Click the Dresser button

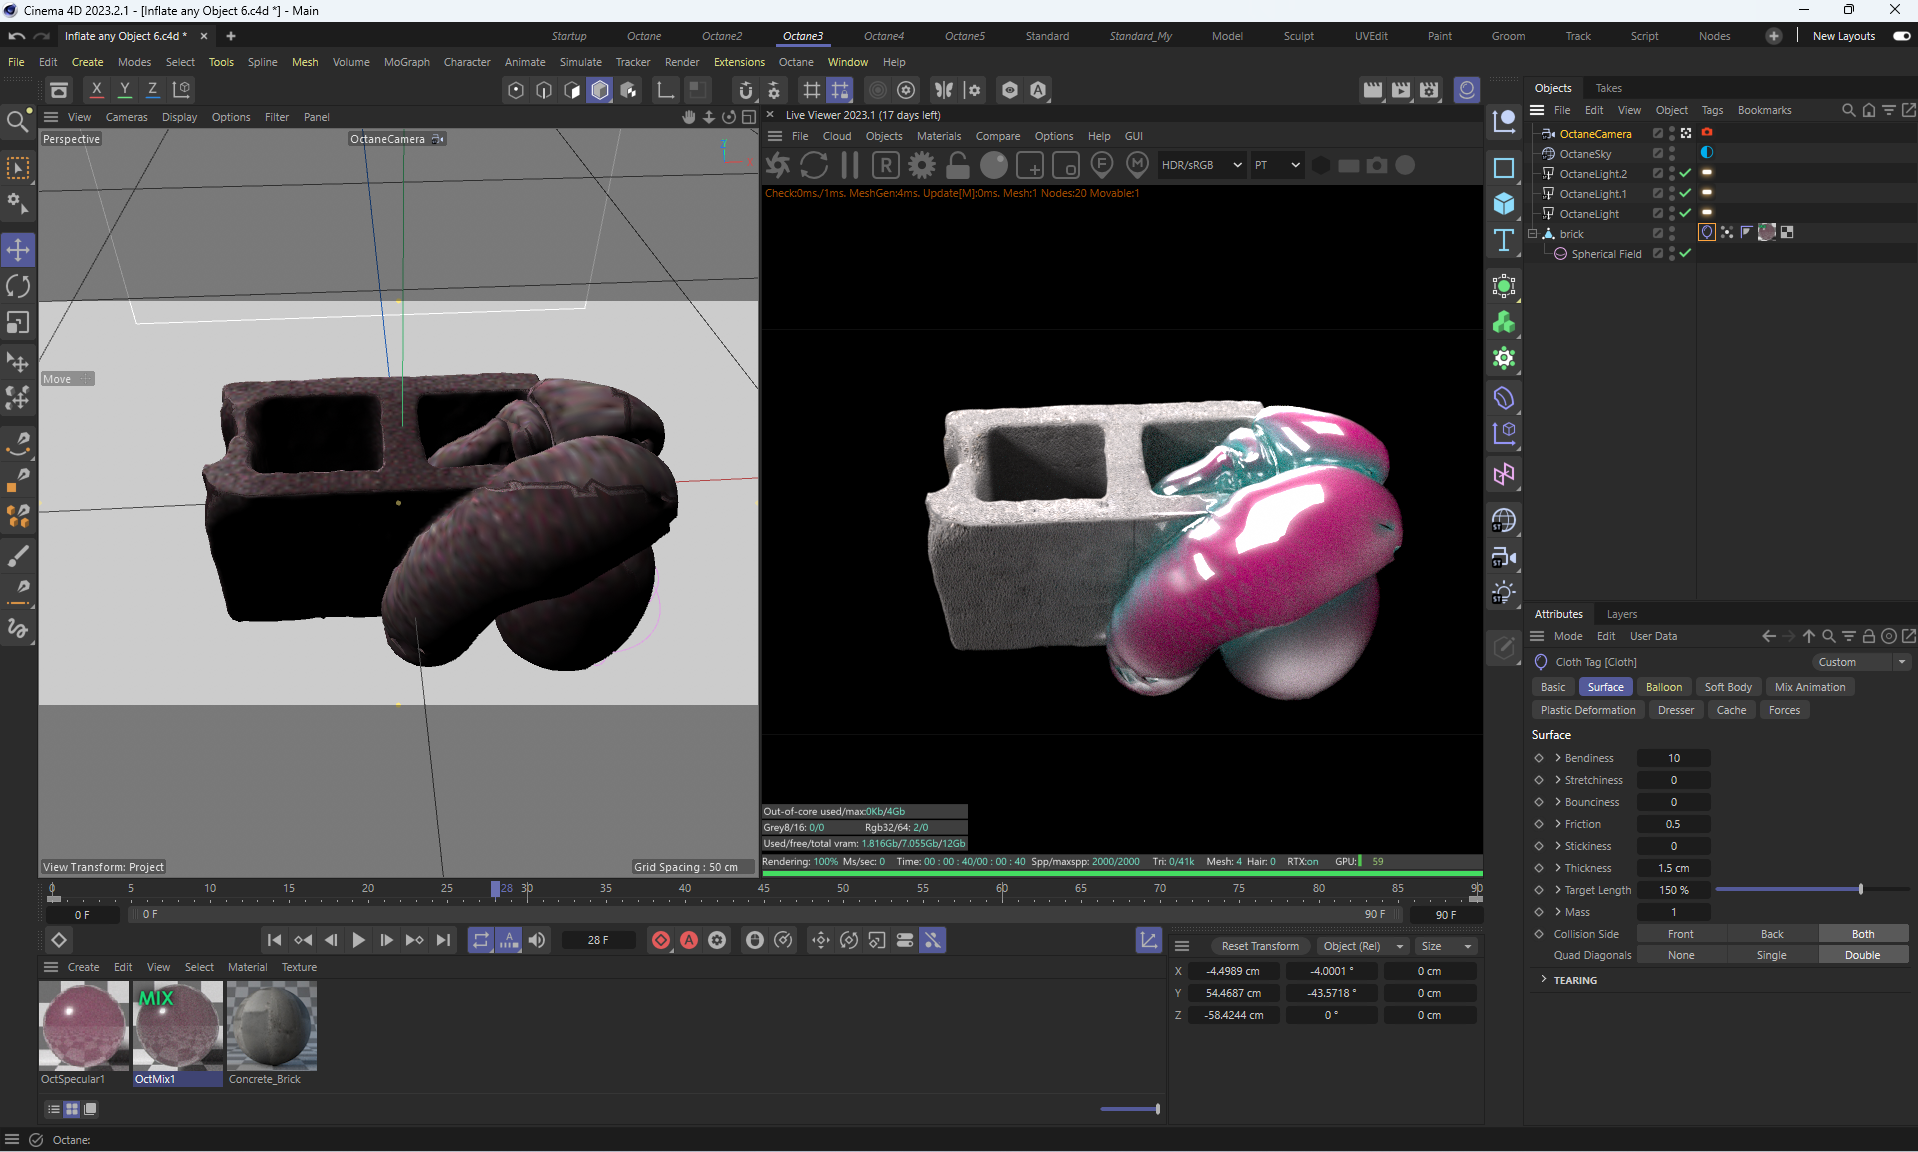tap(1675, 710)
